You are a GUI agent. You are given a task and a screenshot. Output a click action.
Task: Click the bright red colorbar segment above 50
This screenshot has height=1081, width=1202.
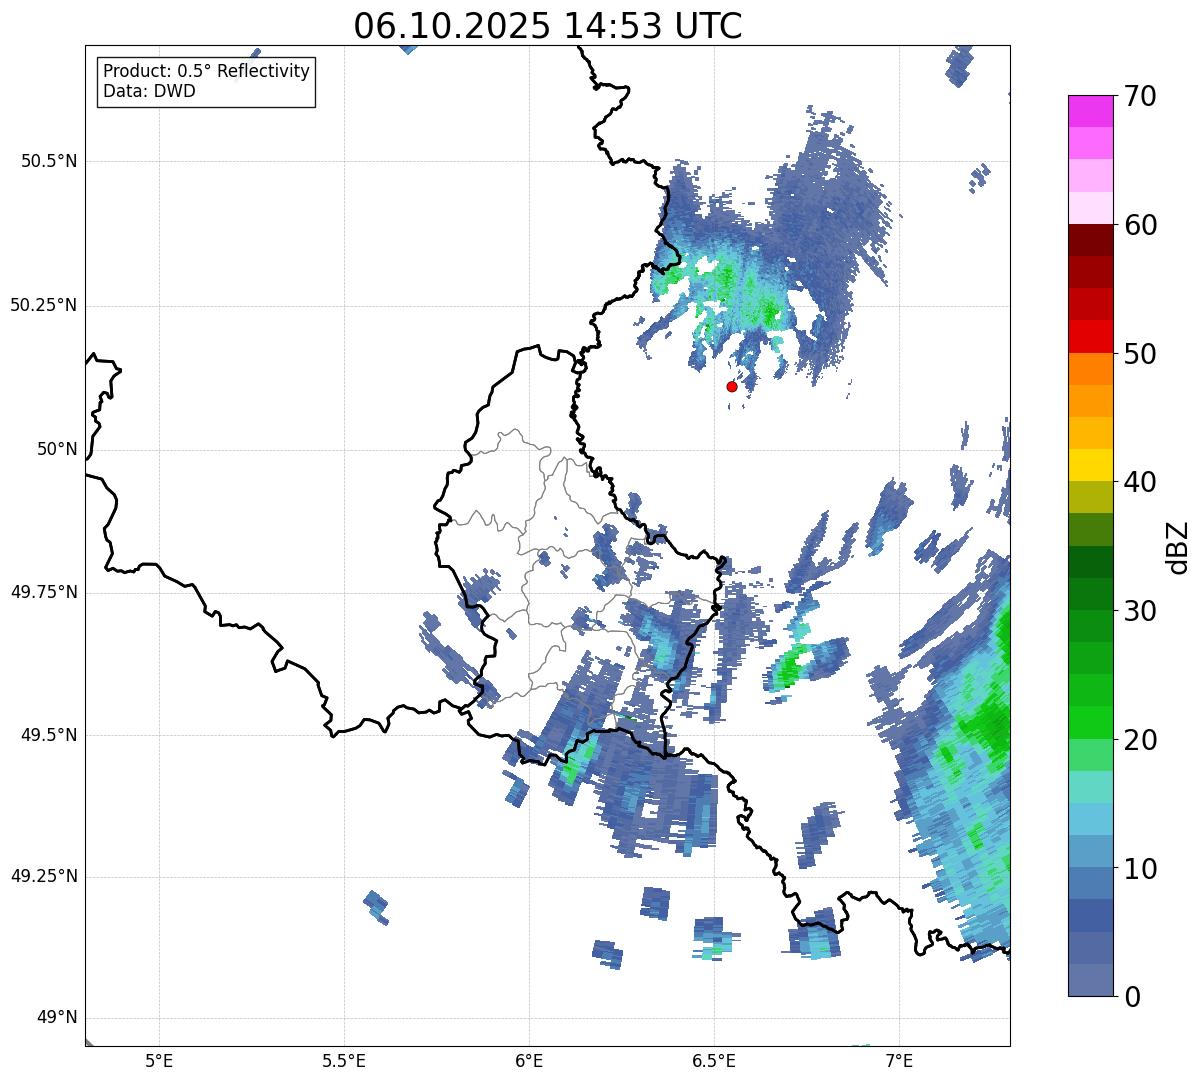coord(1090,336)
